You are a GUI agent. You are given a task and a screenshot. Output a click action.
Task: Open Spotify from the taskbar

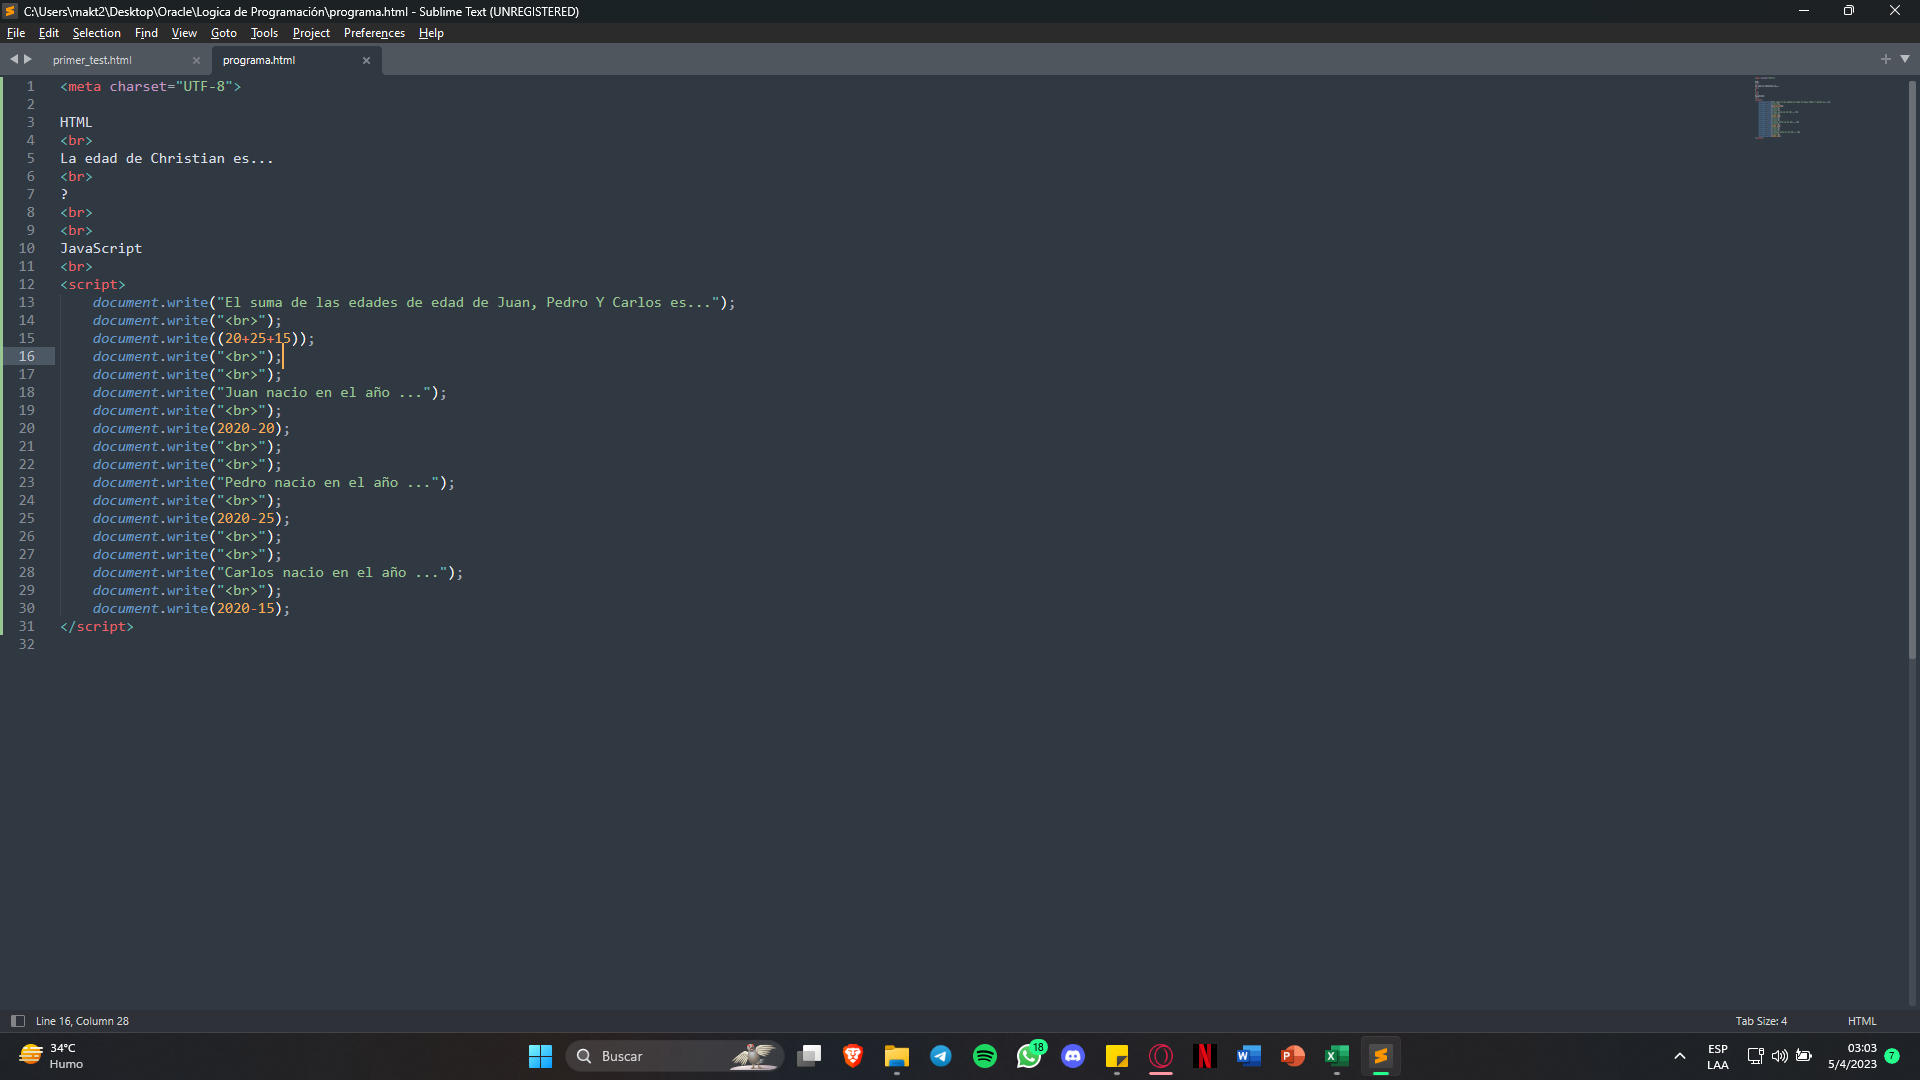pos(985,1056)
